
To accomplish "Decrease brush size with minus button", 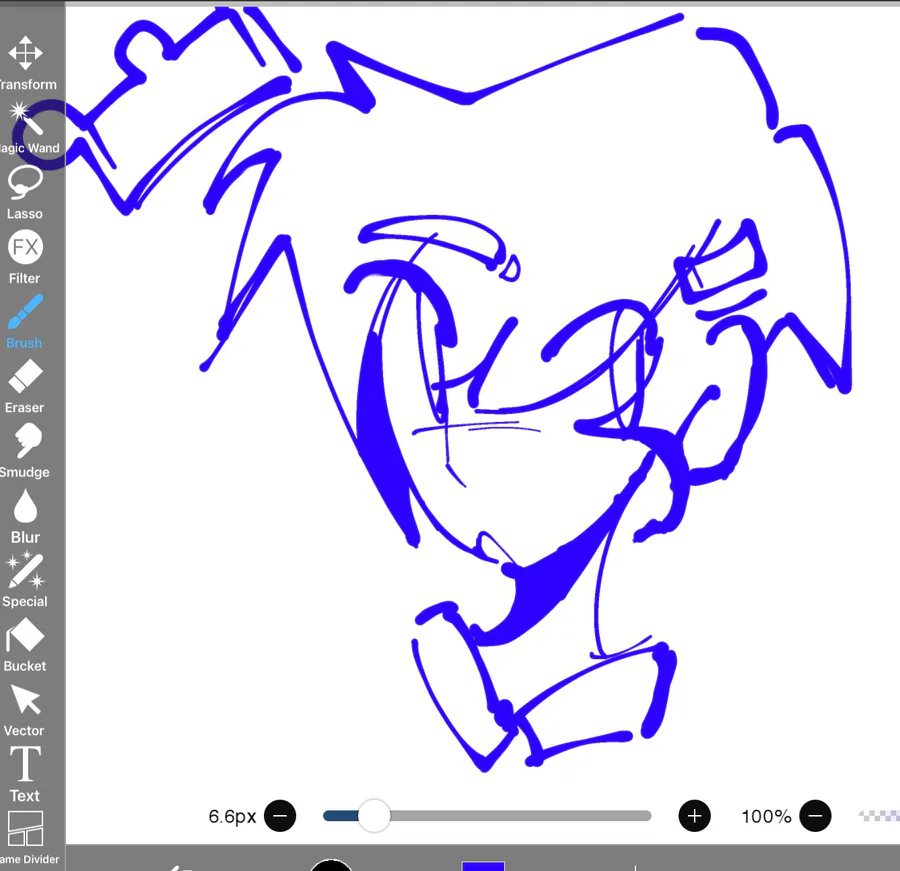I will [280, 816].
